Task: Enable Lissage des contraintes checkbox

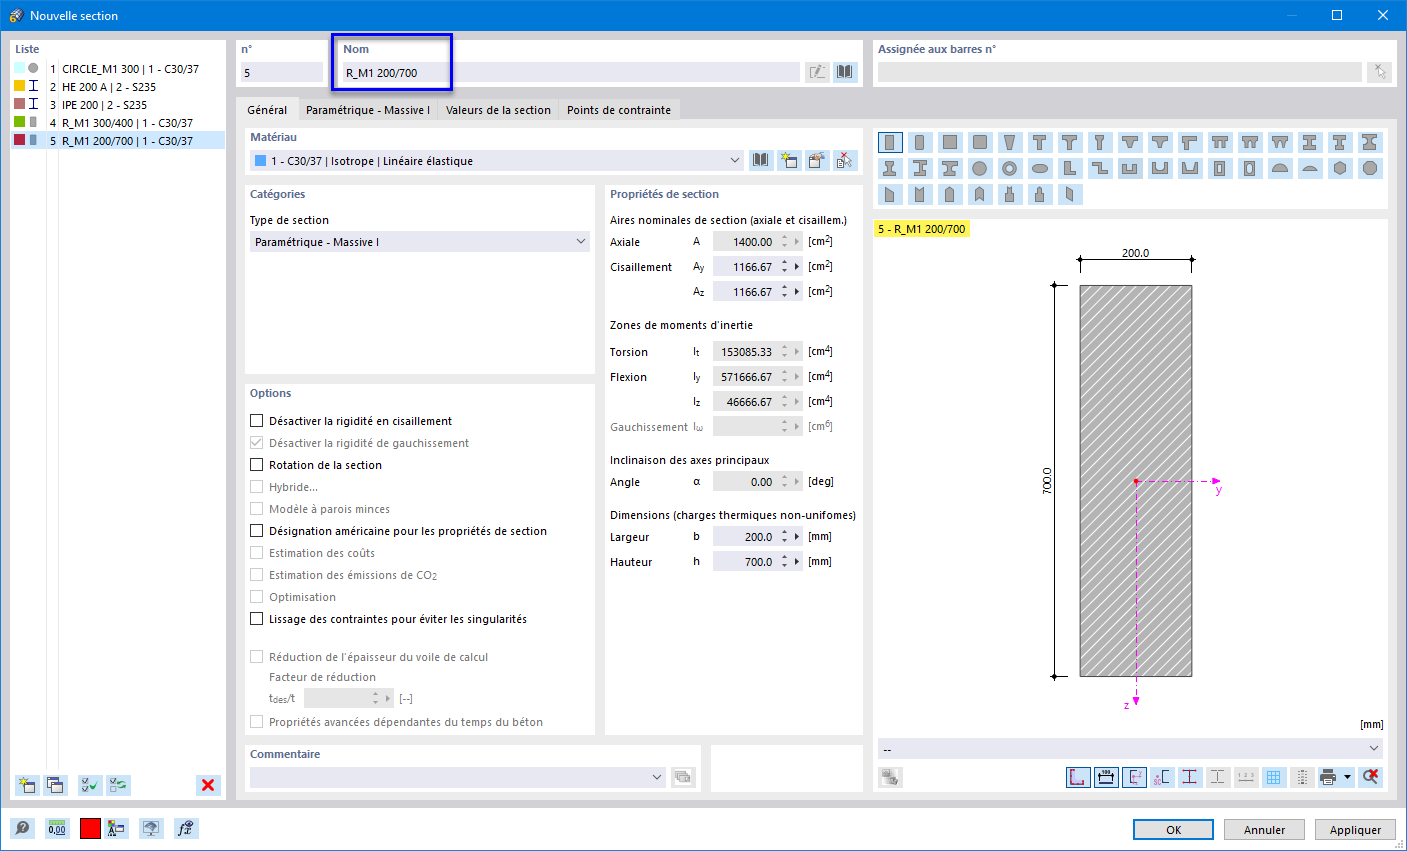Action: (x=257, y=619)
